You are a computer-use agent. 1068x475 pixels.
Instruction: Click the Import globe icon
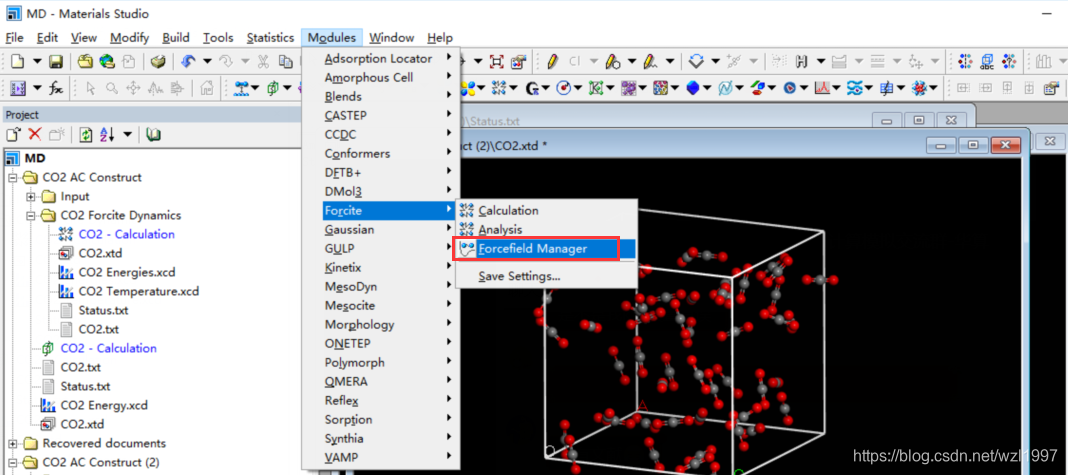(x=107, y=61)
